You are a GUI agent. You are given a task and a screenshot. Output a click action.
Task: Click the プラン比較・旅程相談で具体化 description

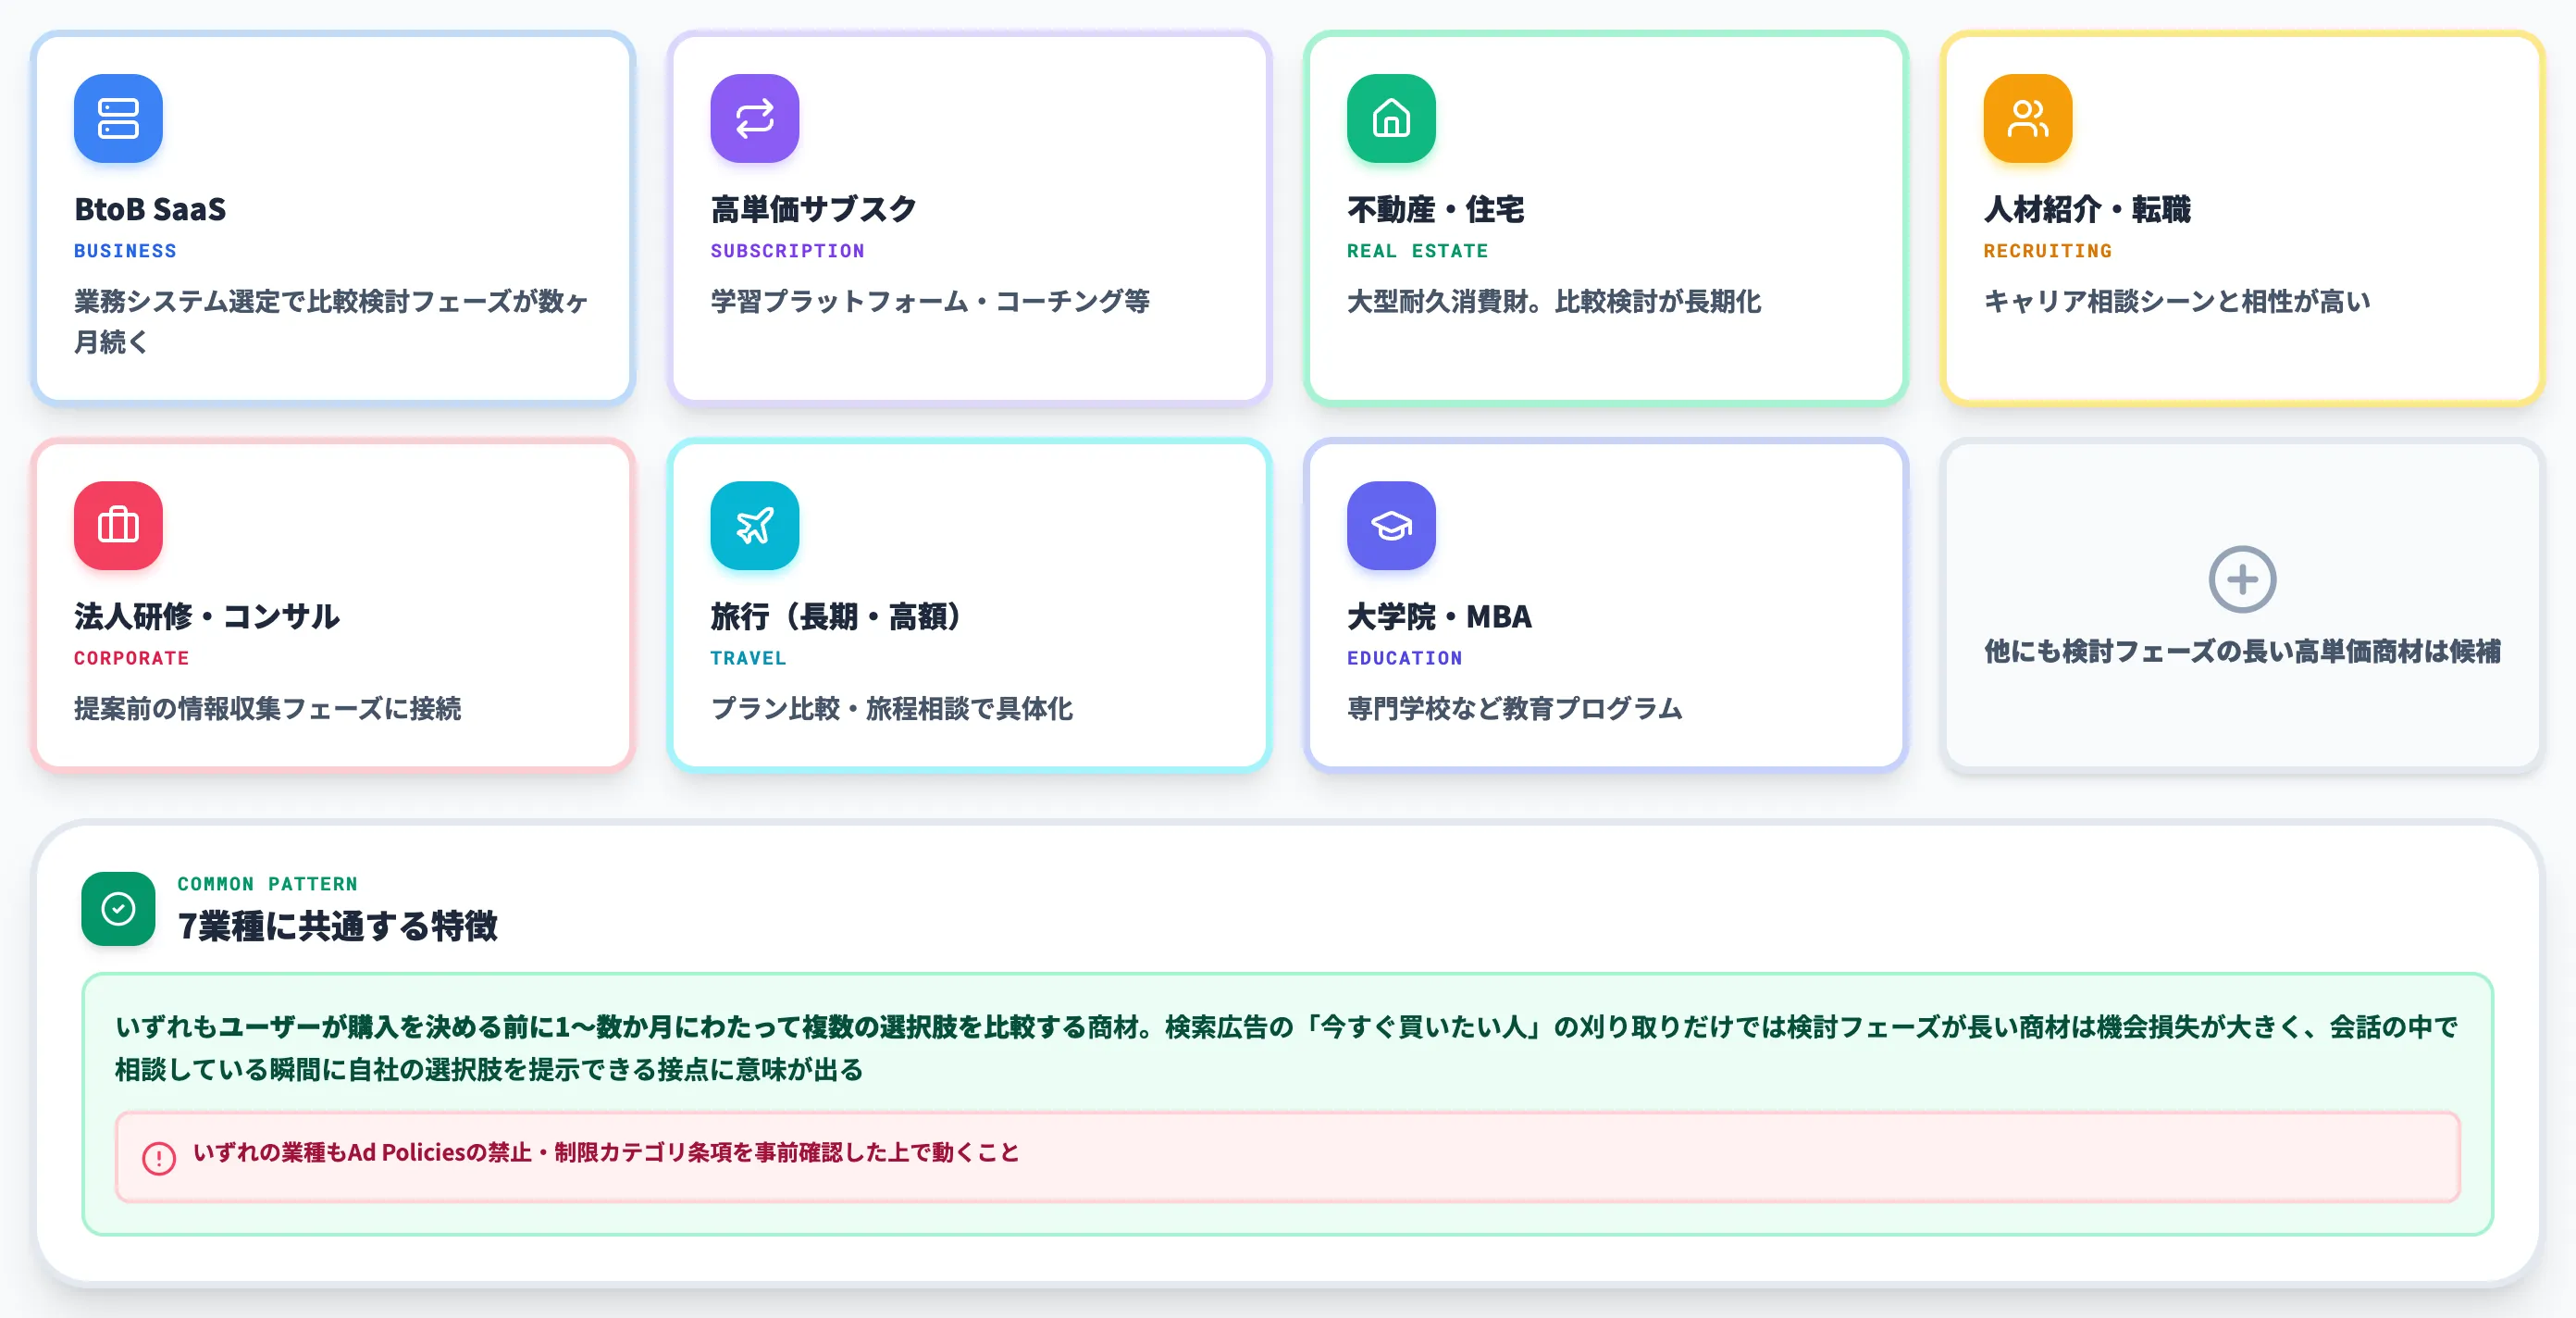coord(892,708)
